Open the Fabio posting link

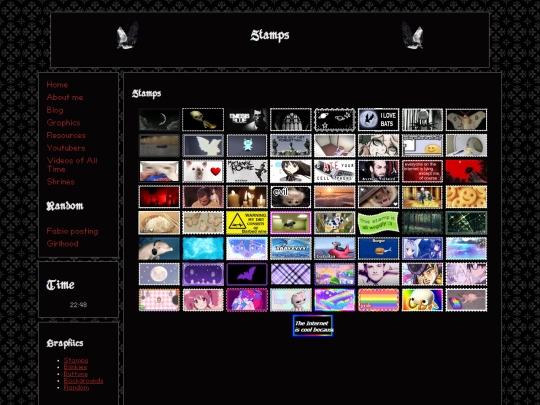[72, 231]
